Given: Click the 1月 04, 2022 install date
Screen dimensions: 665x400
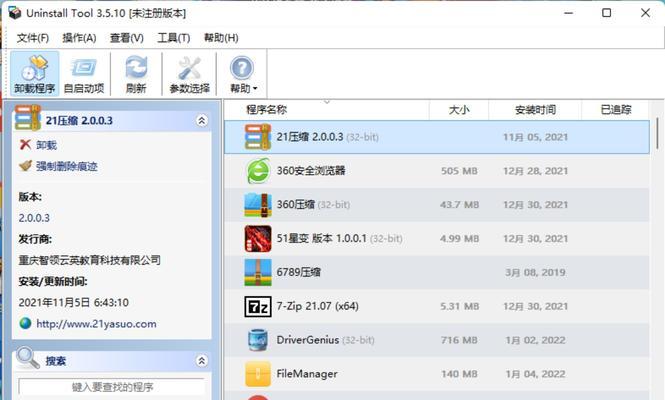Looking at the screenshot, I should (535, 374).
